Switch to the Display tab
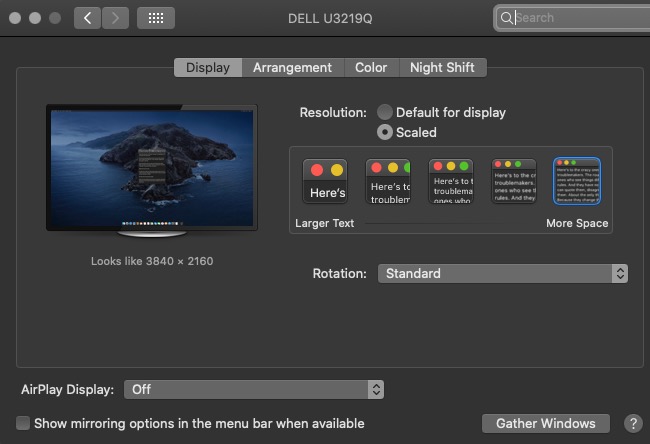The width and height of the screenshot is (650, 444). tap(208, 68)
